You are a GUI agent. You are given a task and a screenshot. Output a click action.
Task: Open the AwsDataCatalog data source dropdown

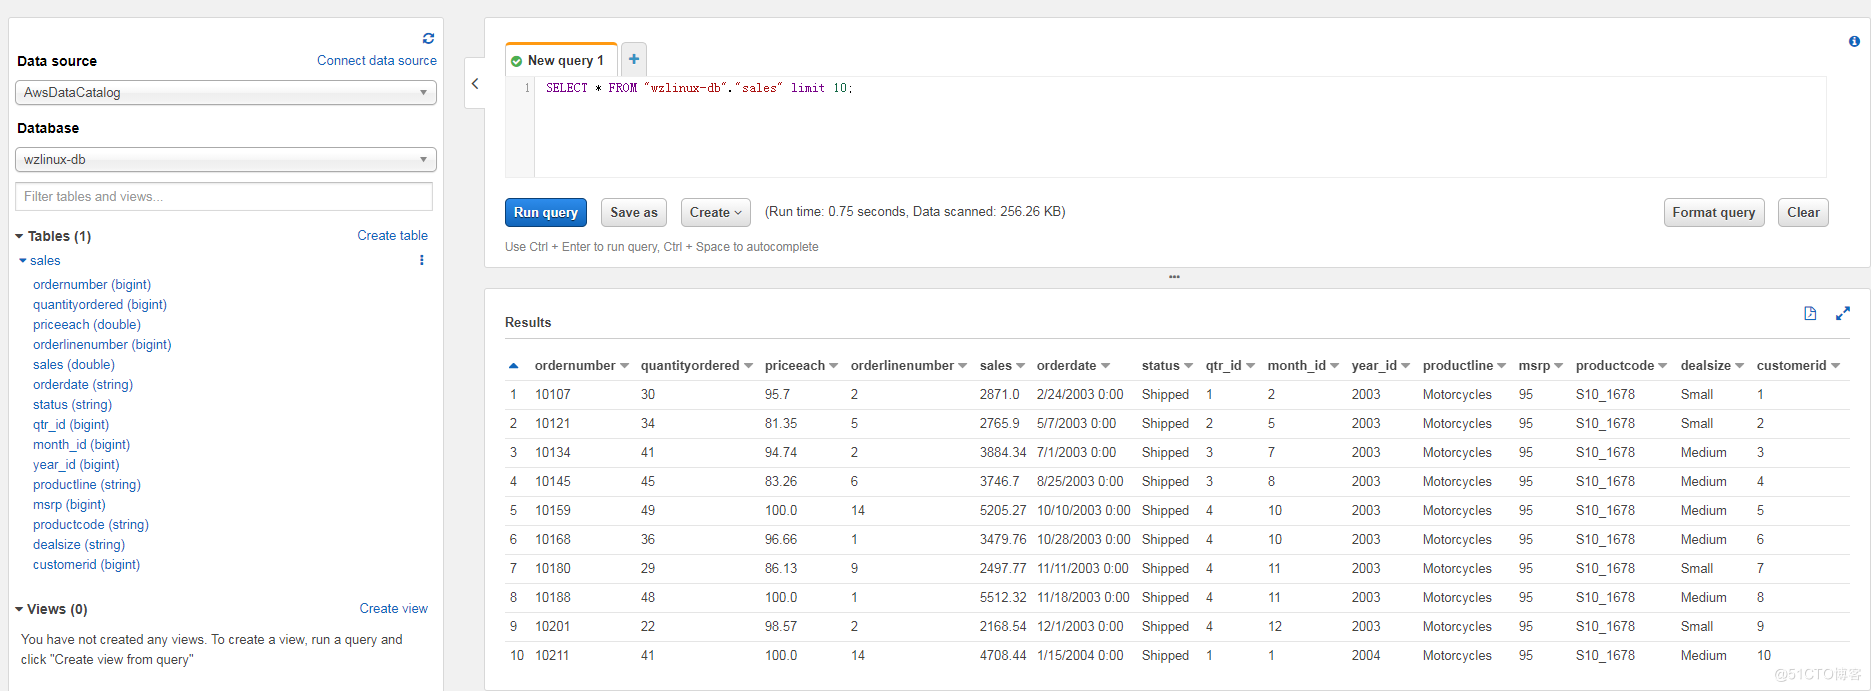[226, 92]
